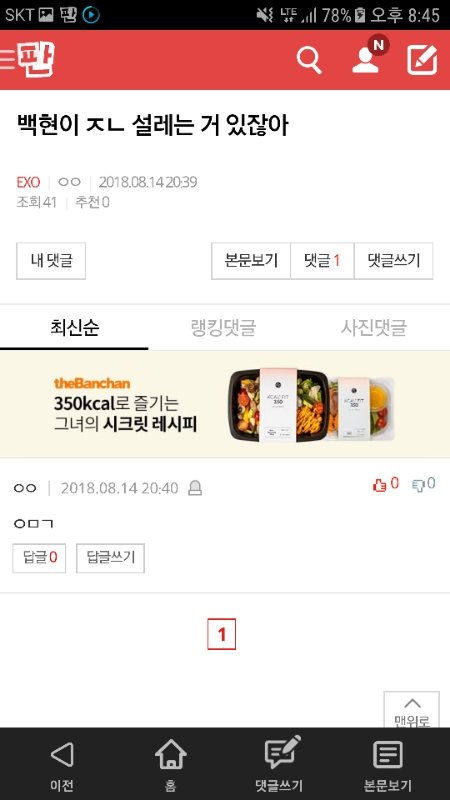
Task: Tap 본문보기 icon in the bottom bar
Action: (x=388, y=764)
